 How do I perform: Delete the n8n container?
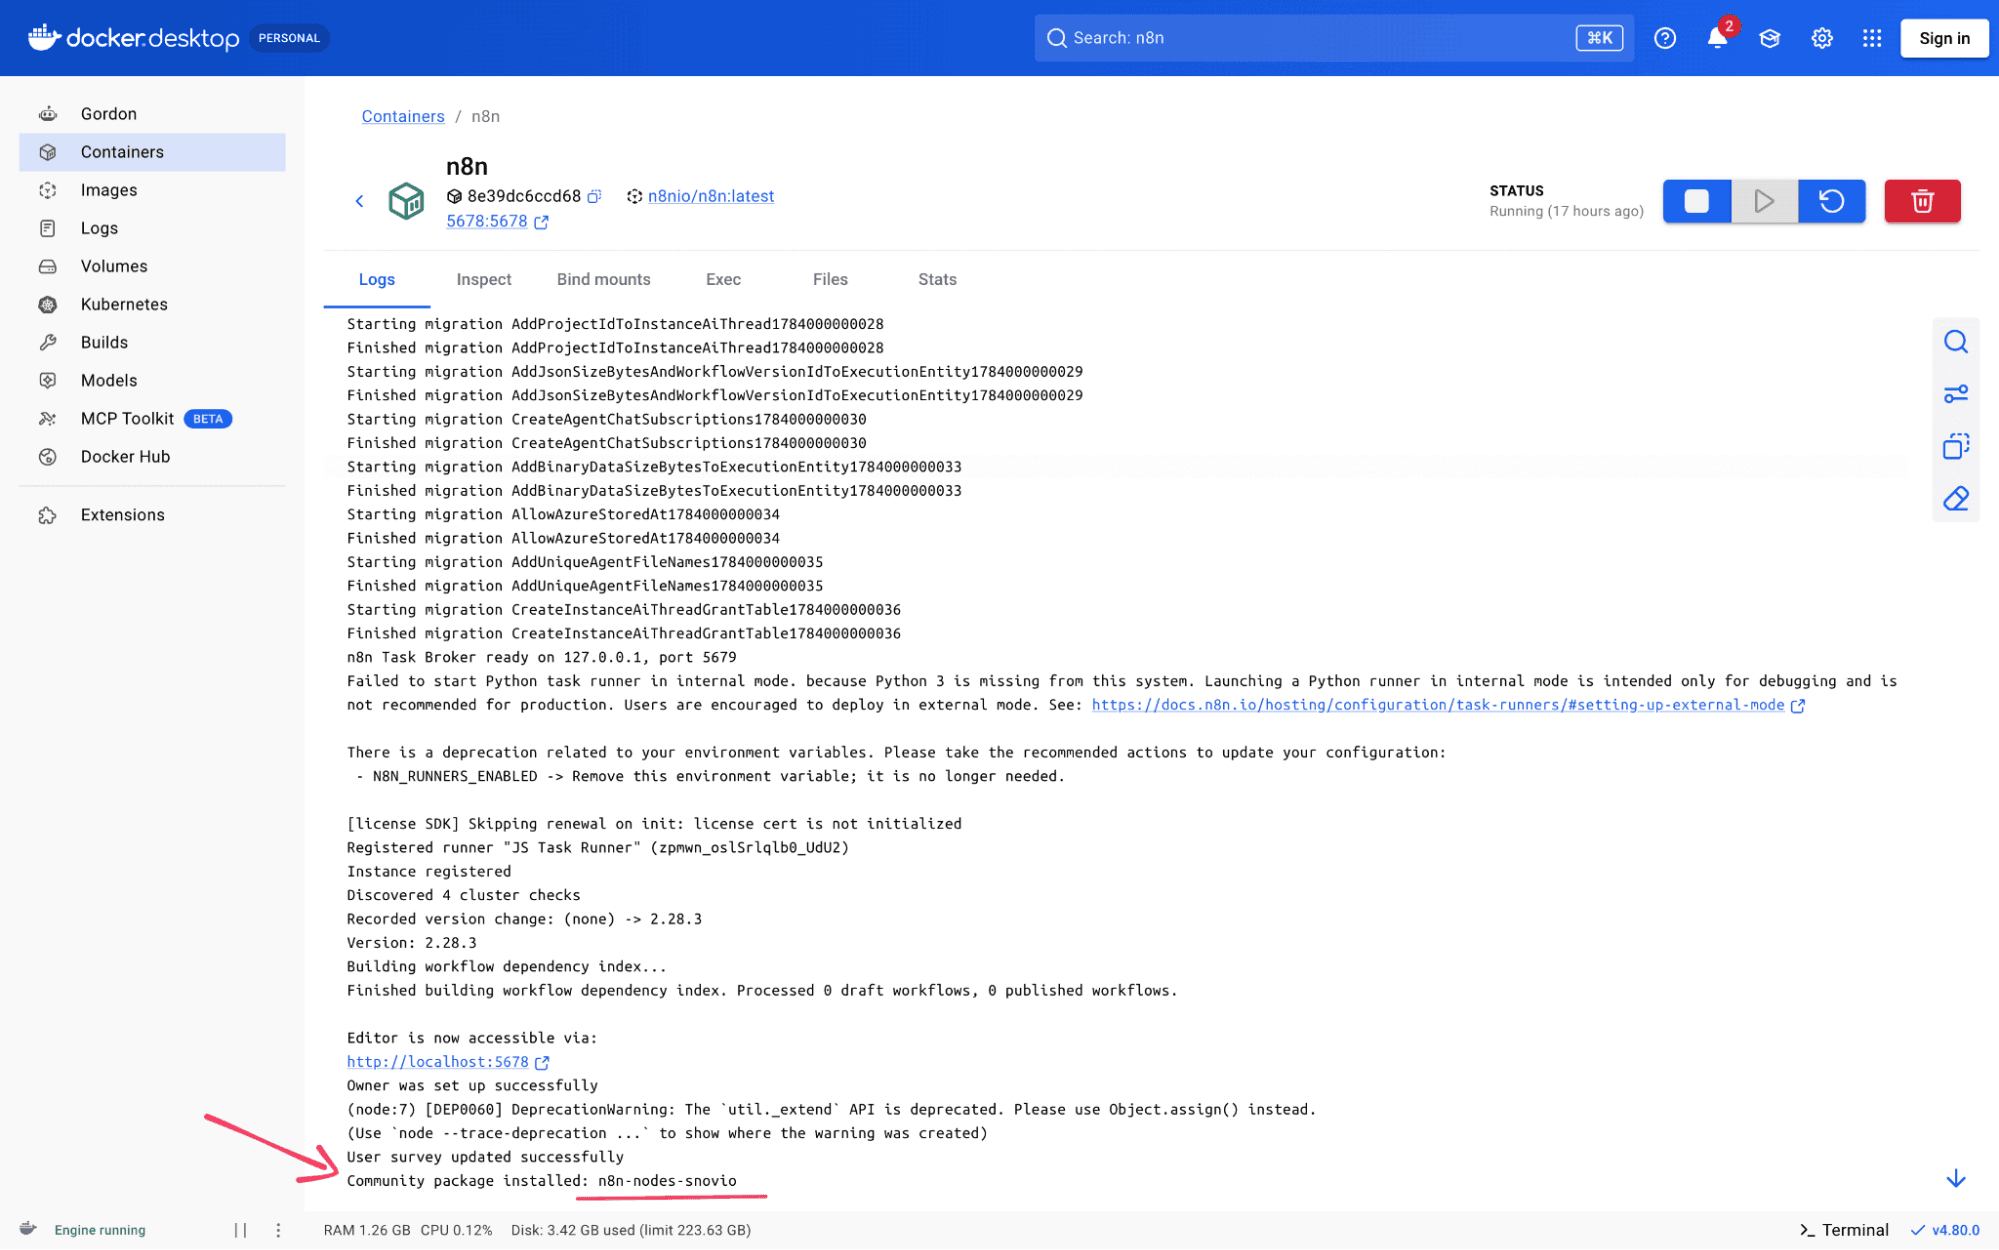point(1922,201)
